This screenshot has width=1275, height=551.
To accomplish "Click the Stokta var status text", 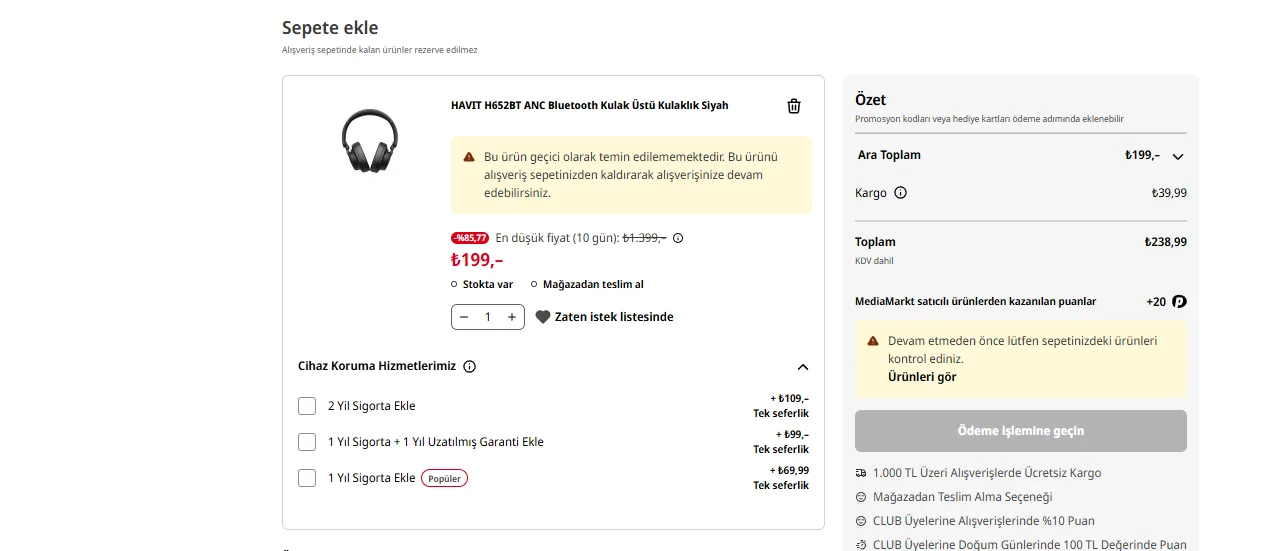I will pyautogui.click(x=488, y=284).
